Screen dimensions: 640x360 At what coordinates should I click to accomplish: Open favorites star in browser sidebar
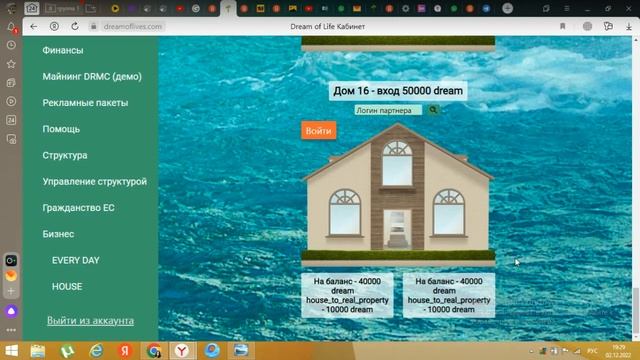coord(11,64)
